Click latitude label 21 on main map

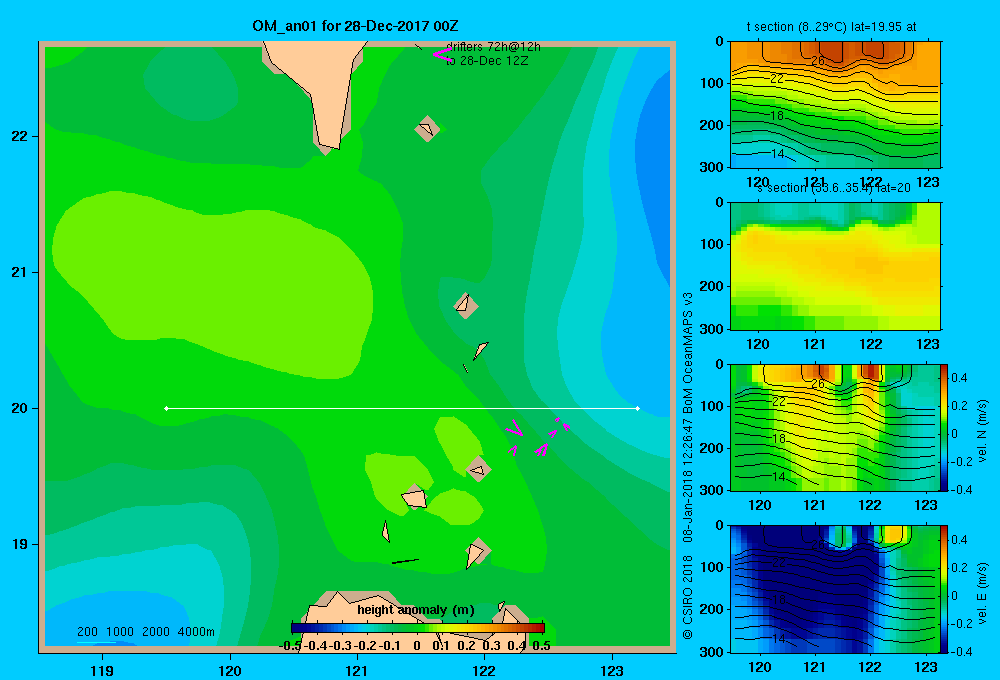[20, 272]
